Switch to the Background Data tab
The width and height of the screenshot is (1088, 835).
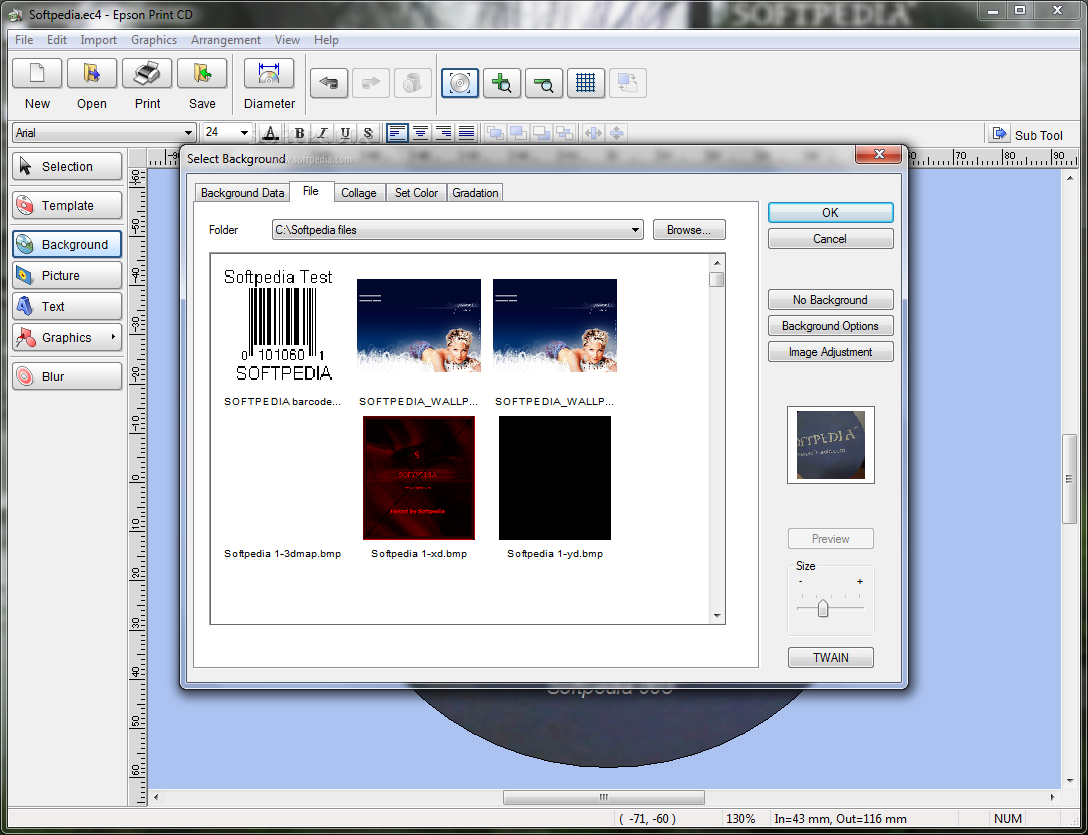point(242,193)
